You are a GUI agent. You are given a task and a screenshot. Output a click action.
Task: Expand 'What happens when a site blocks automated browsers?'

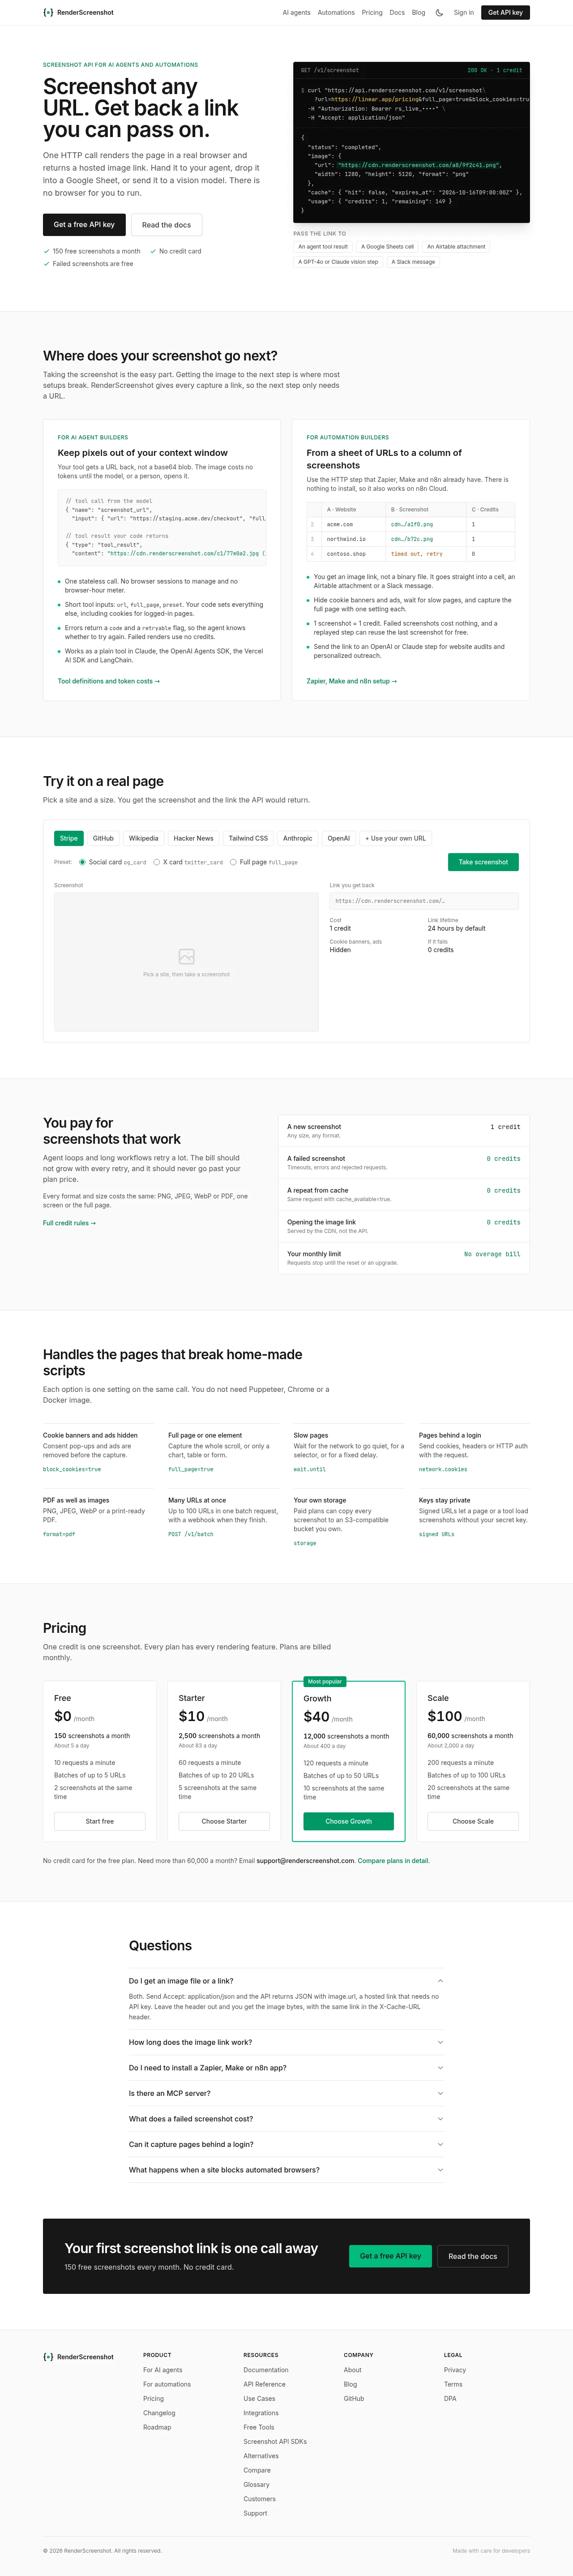(x=286, y=2169)
